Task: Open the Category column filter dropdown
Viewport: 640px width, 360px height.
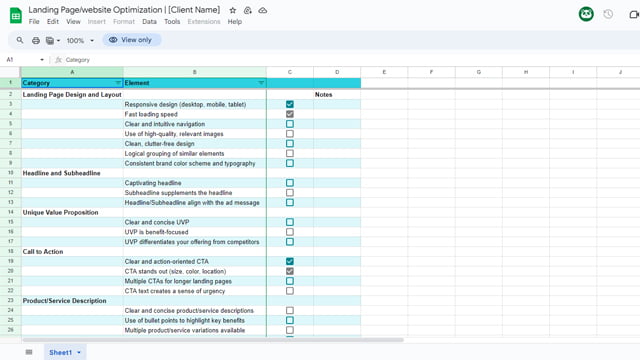Action: coord(118,83)
